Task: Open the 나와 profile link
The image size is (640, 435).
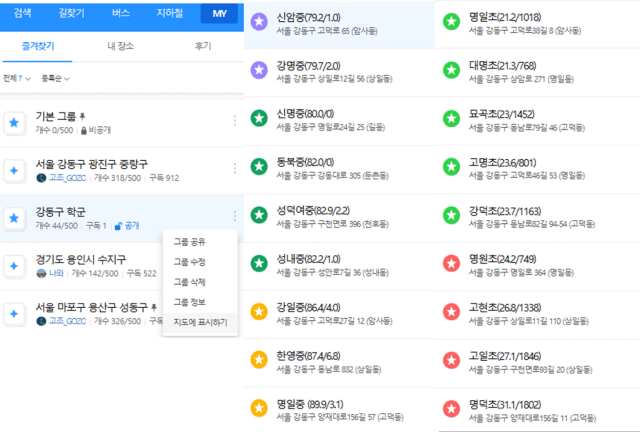Action: pyautogui.click(x=56, y=273)
